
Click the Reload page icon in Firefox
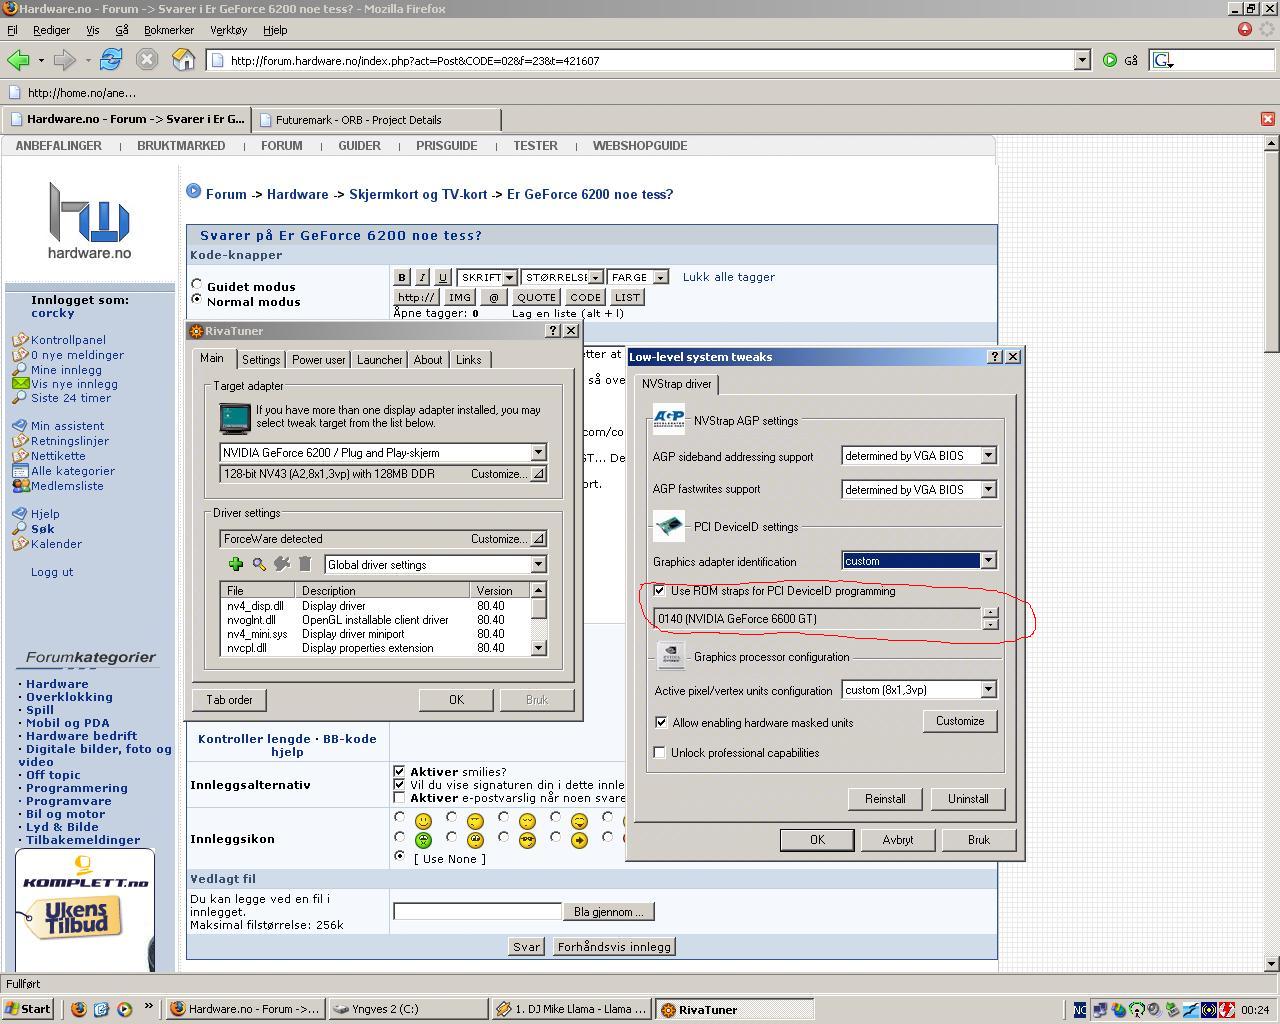(x=110, y=60)
